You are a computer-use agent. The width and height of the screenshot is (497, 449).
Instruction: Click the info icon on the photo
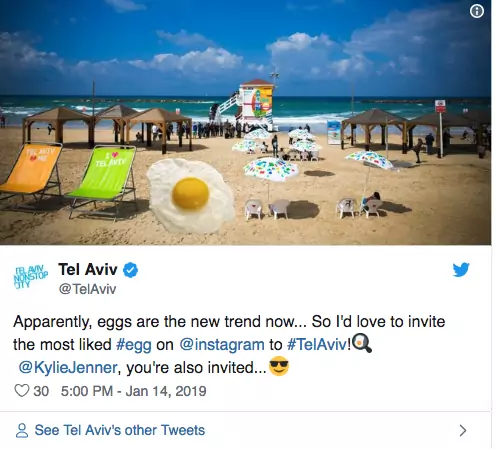click(476, 11)
